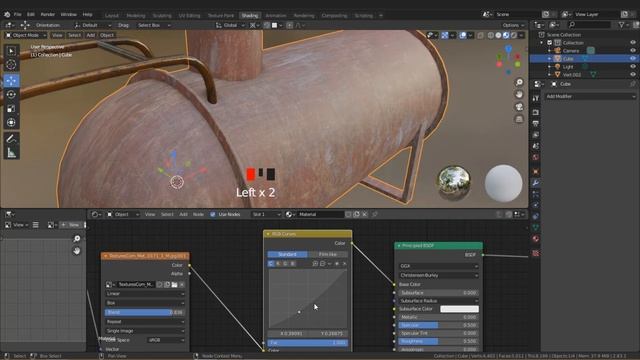Click the Blender logo menu

click(x=7, y=14)
